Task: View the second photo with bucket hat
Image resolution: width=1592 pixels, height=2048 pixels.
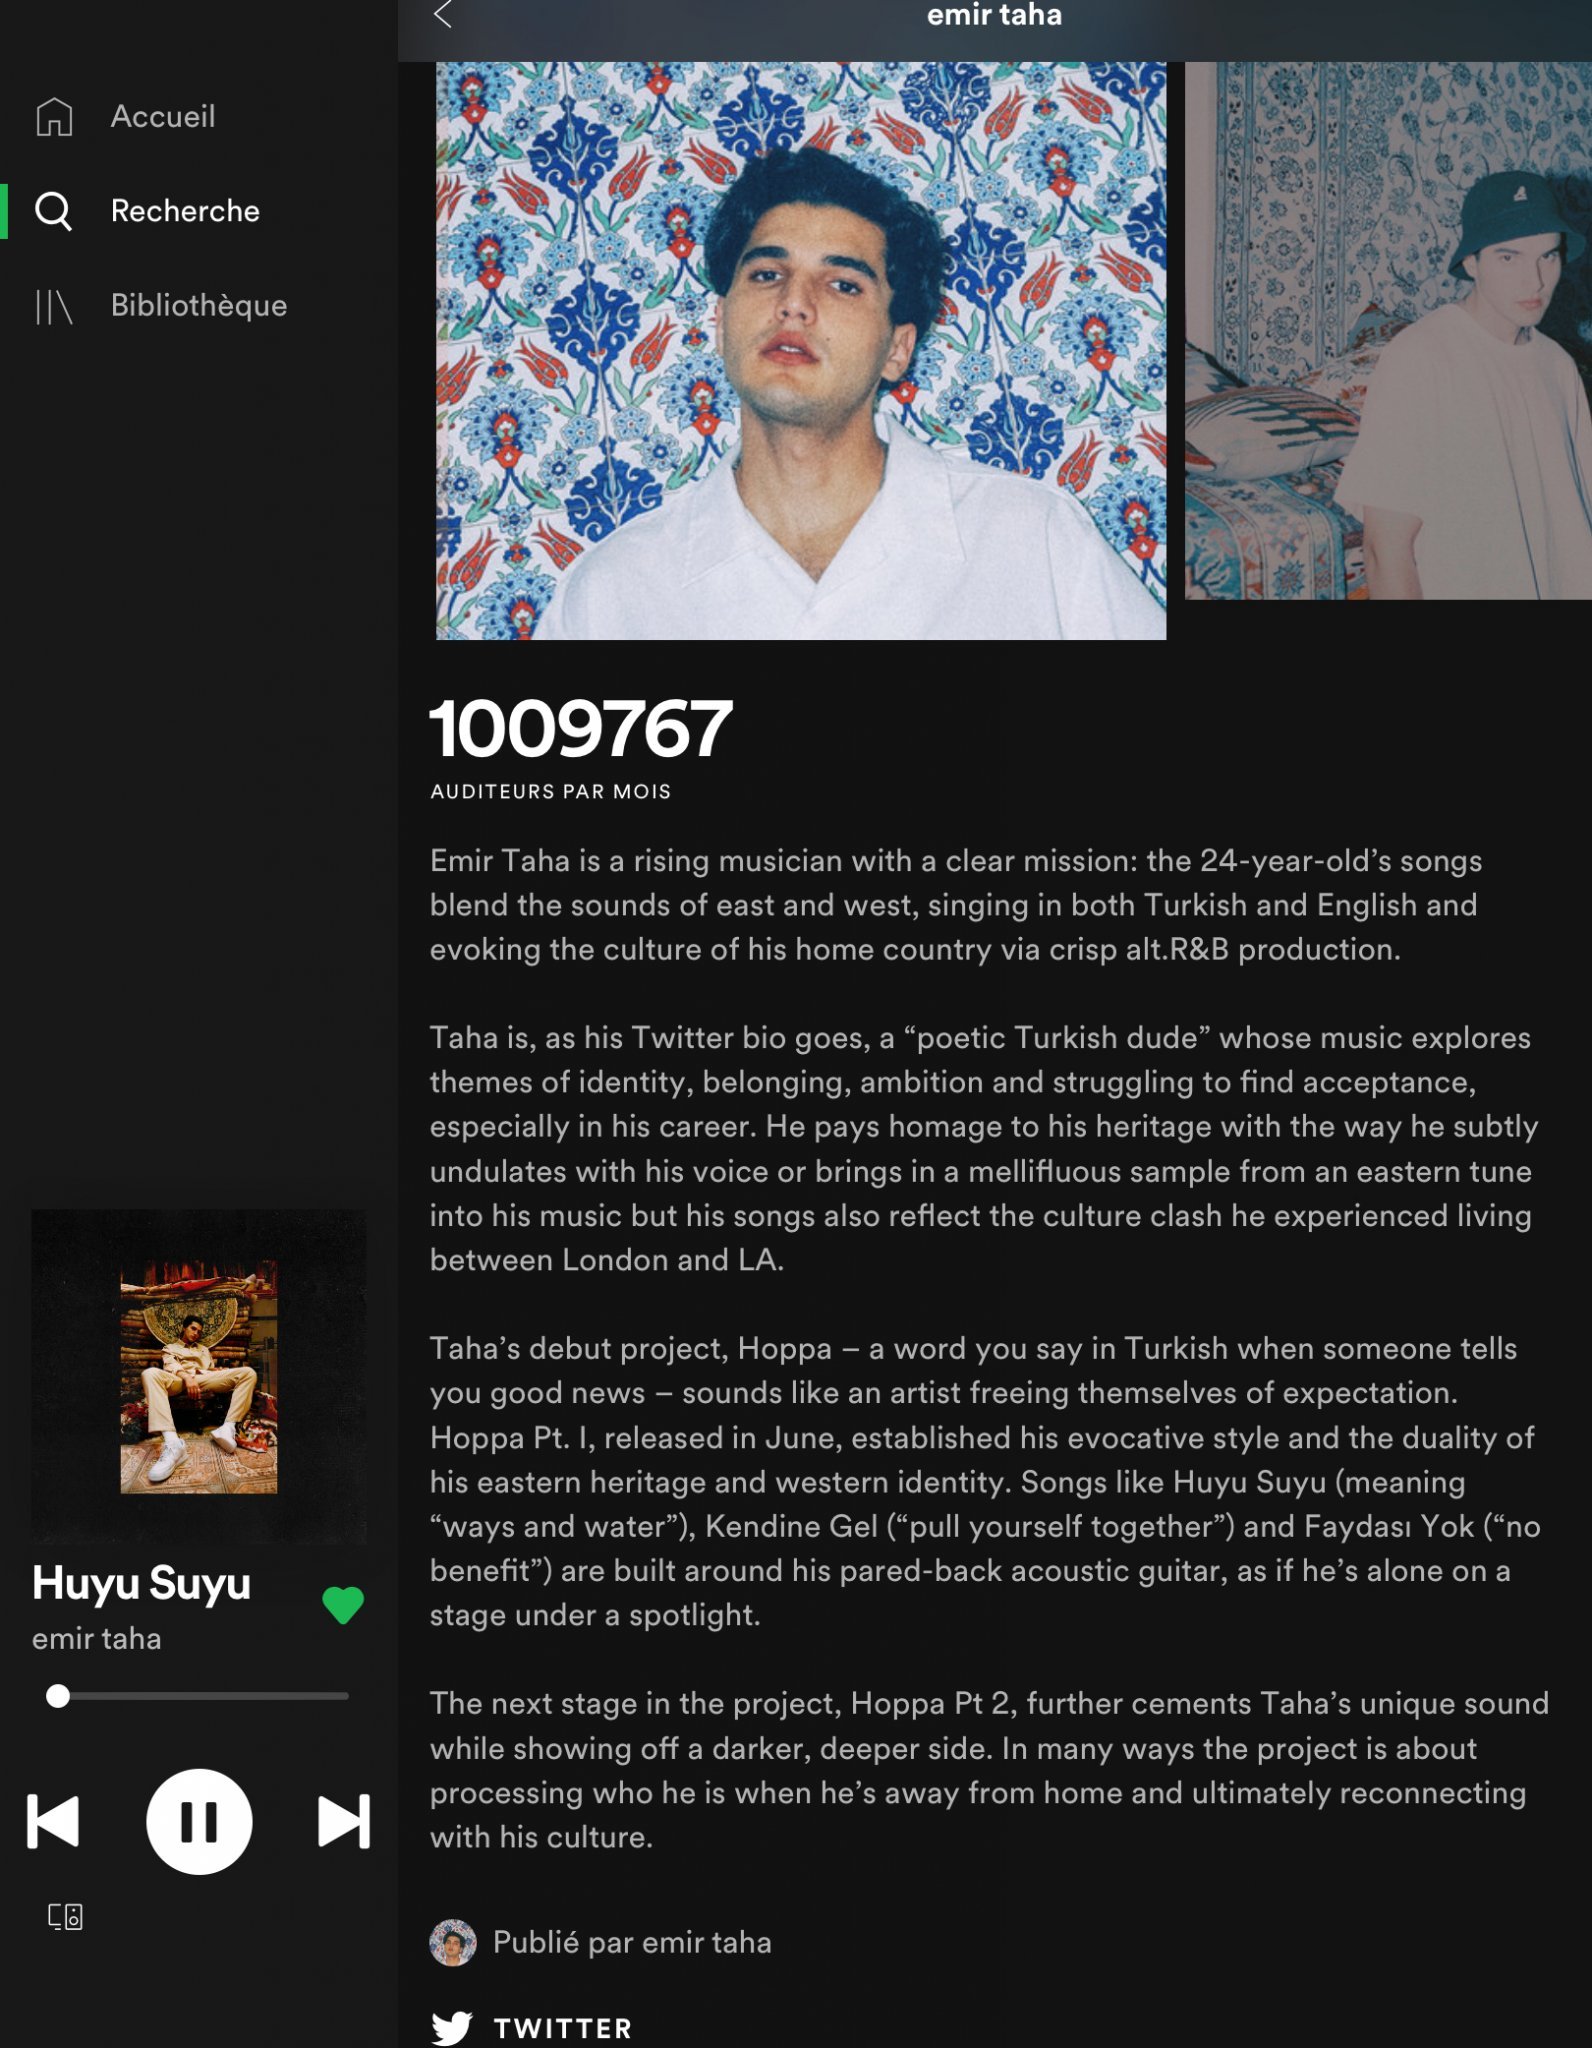Action: click(1388, 331)
